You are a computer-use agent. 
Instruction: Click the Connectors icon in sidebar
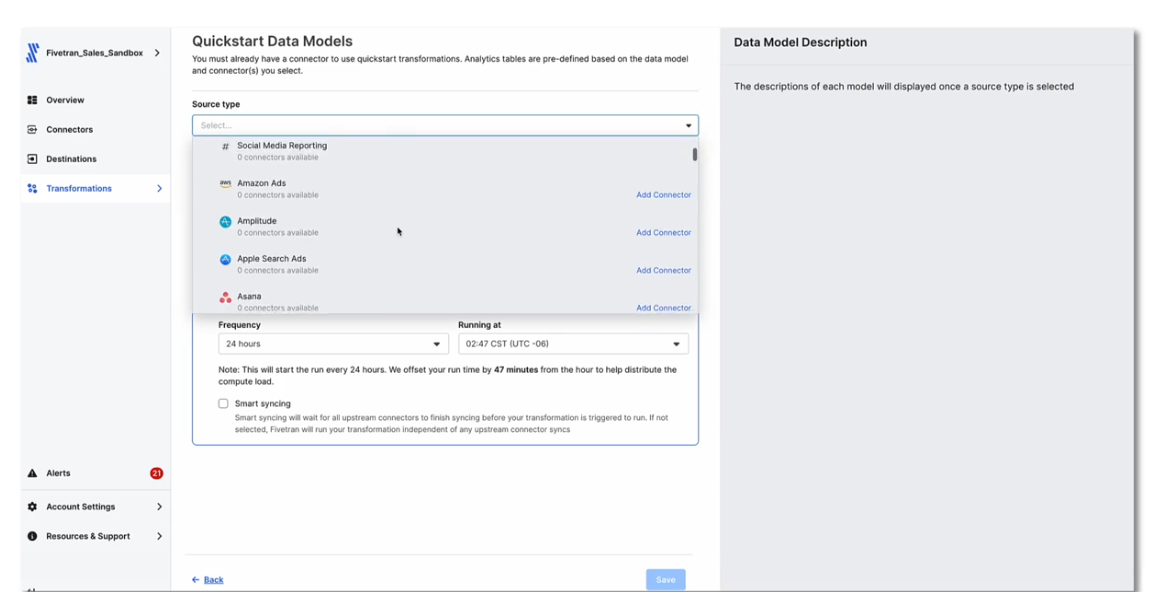[x=32, y=129]
